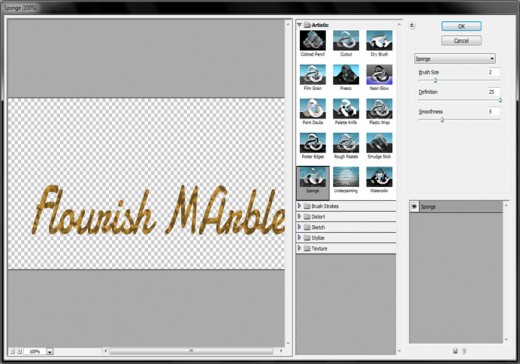520x364 pixels.
Task: Add a new effect layer
Action: tap(455, 351)
